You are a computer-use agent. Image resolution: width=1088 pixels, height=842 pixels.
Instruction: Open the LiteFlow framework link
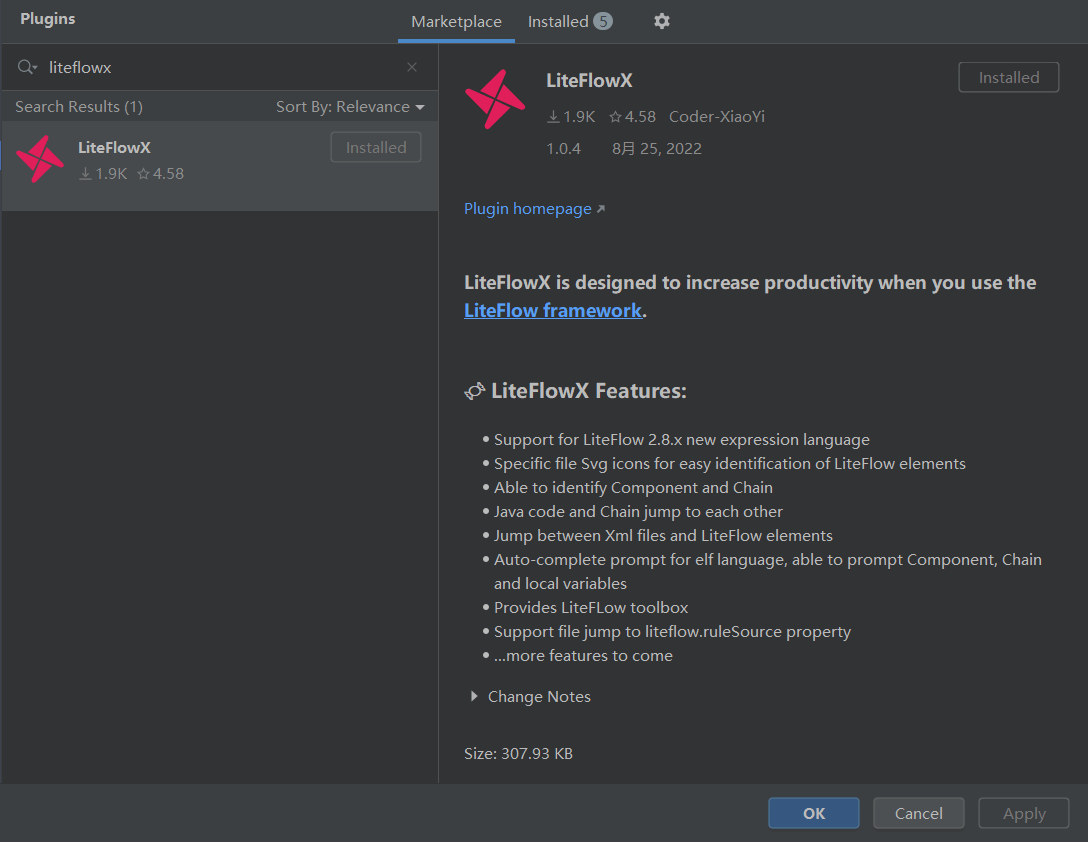[552, 310]
